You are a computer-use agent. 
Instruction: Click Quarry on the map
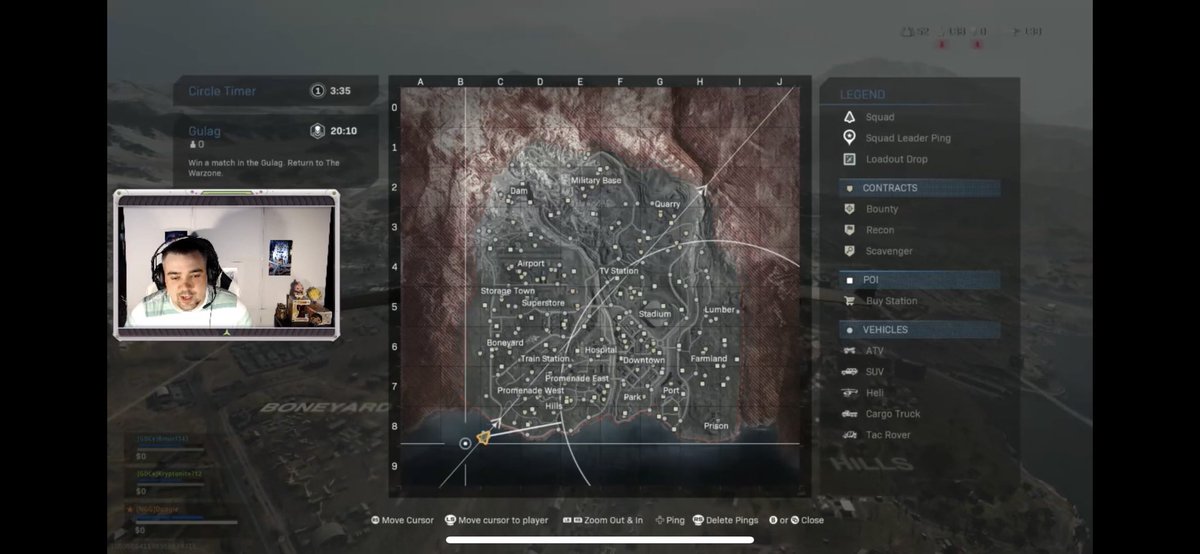(x=666, y=204)
